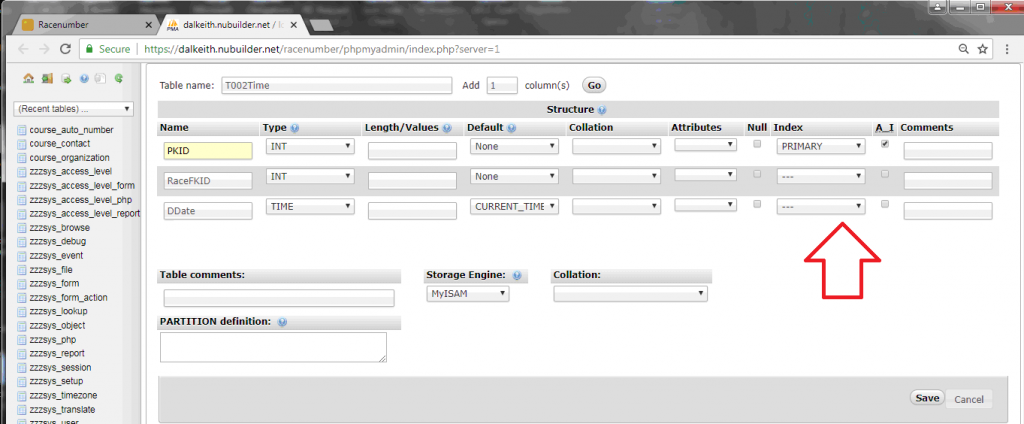Open Index dropdown for DDate row
The width and height of the screenshot is (1024, 424).
click(821, 206)
